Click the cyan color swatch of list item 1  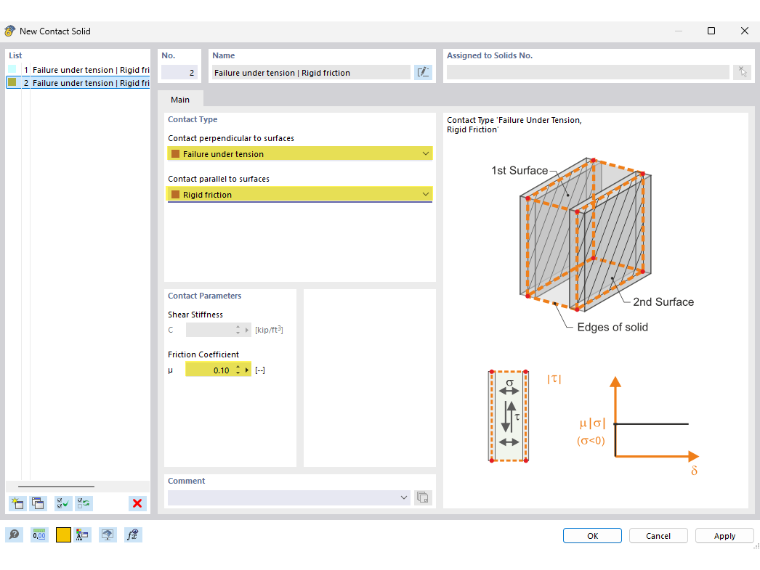pyautogui.click(x=12, y=69)
